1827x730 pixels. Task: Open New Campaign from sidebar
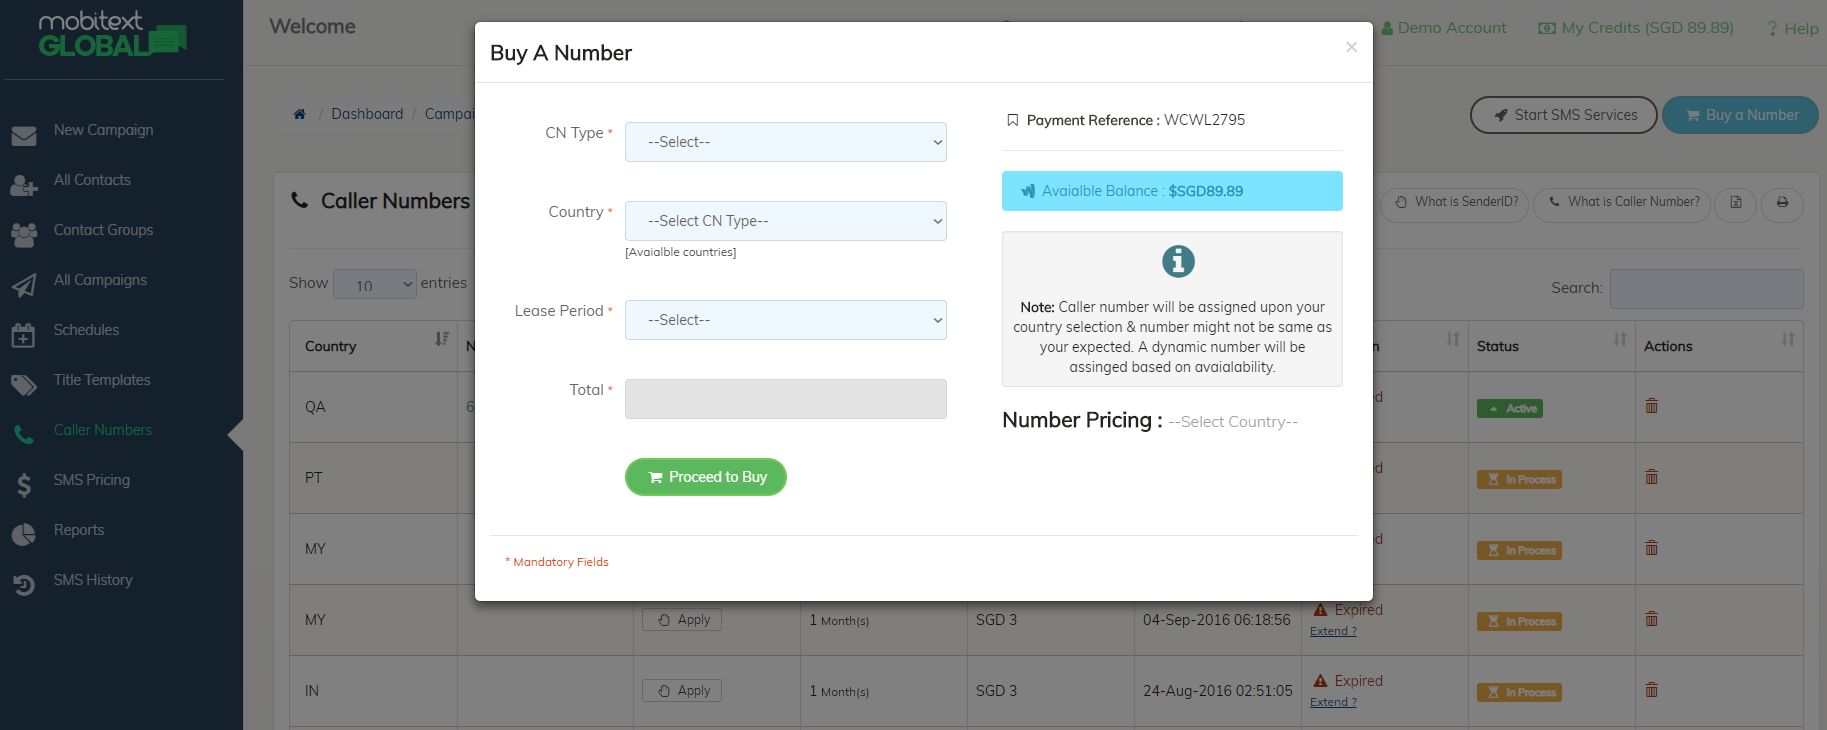103,130
